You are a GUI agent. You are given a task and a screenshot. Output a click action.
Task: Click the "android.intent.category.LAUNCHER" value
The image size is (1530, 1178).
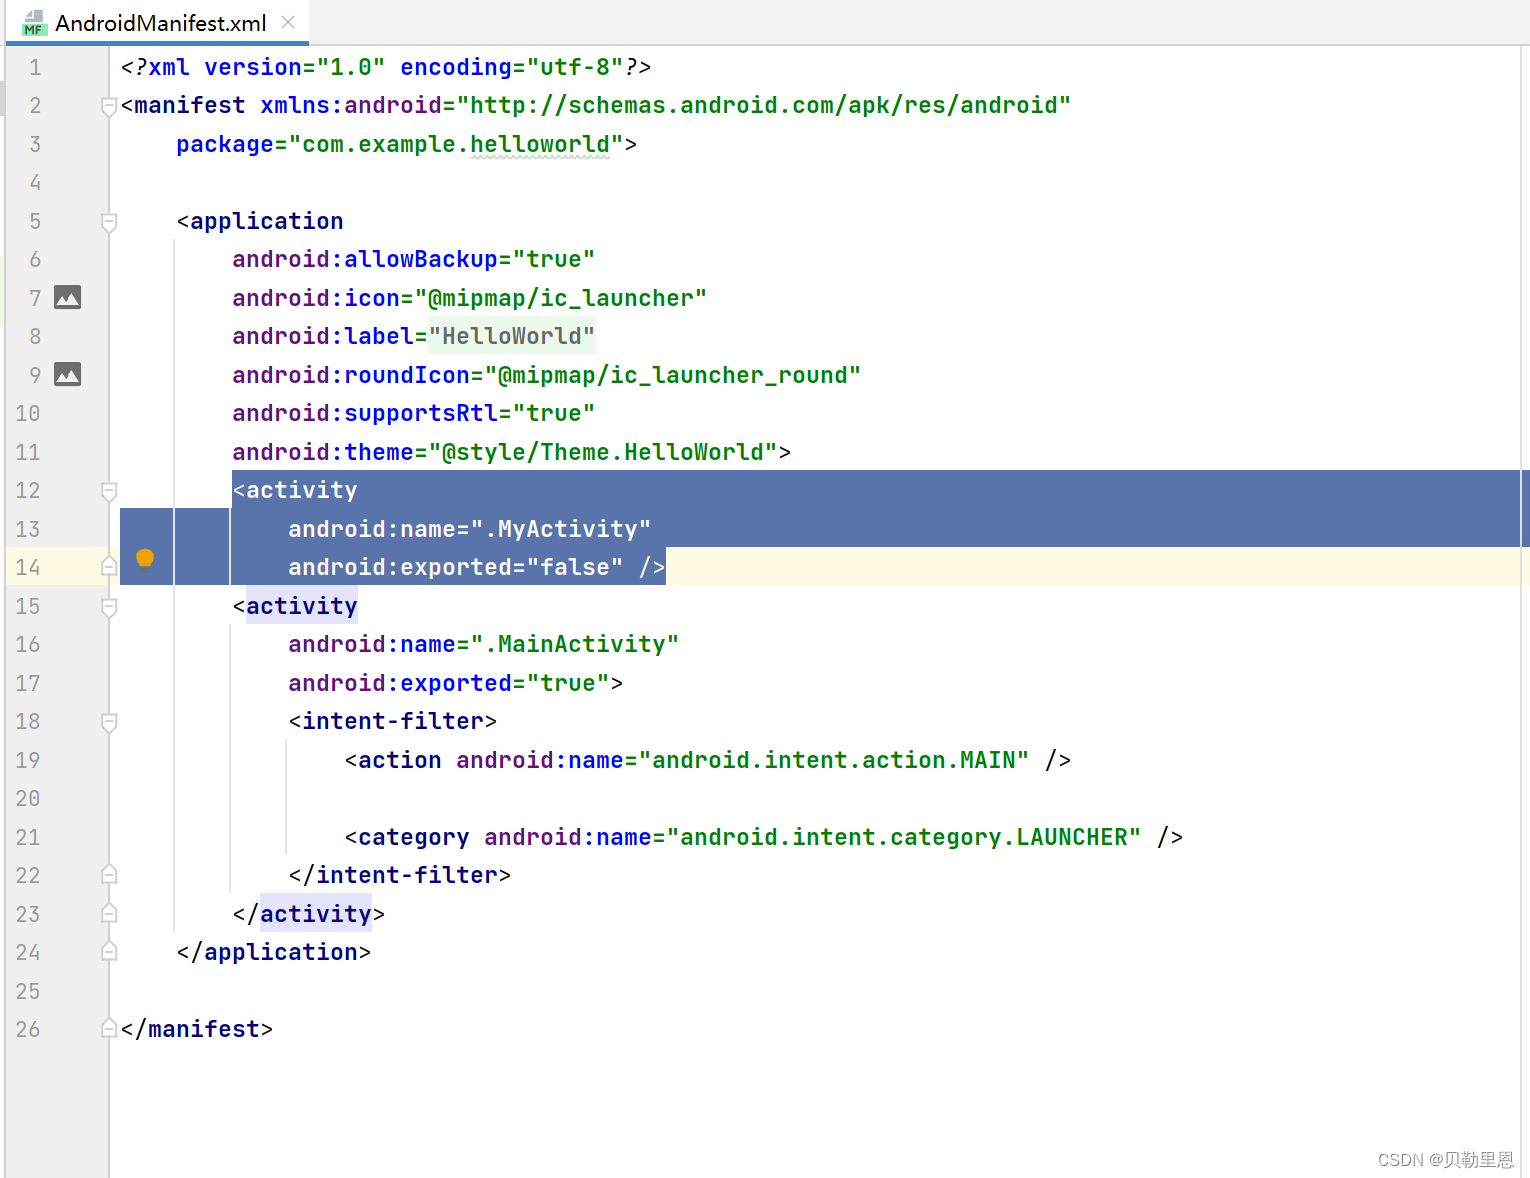pyautogui.click(x=904, y=837)
